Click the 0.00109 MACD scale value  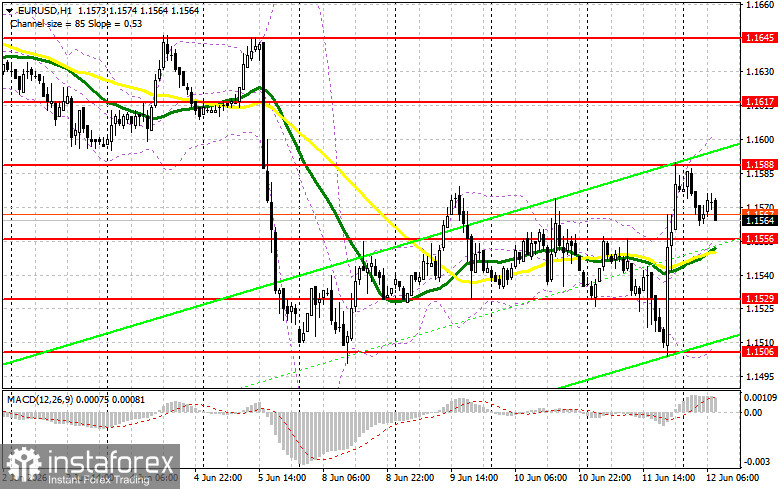tap(760, 398)
